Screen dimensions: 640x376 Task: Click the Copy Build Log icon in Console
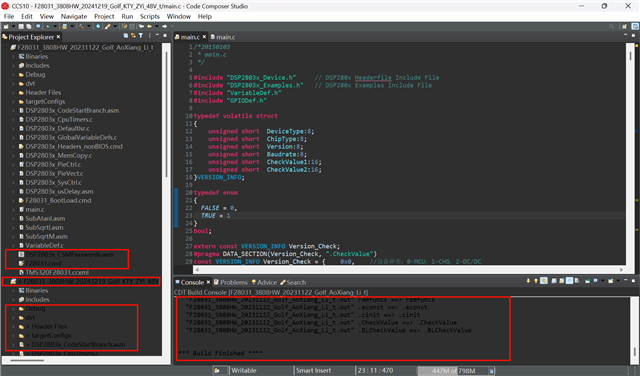[577, 281]
